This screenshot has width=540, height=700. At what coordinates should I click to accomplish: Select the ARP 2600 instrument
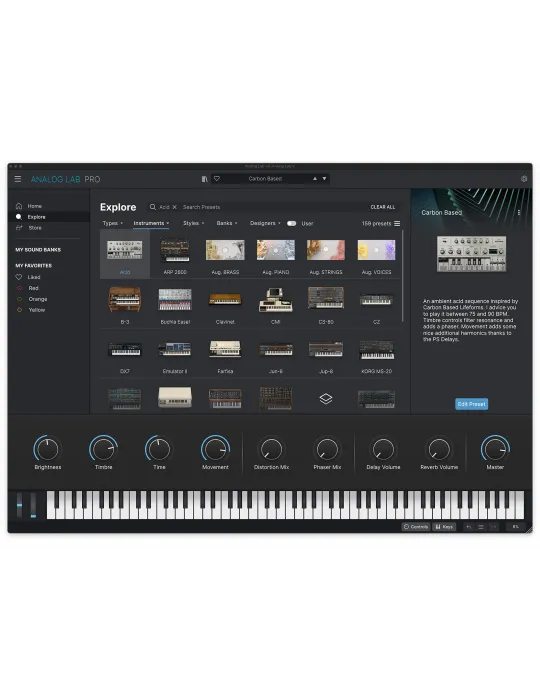point(175,255)
